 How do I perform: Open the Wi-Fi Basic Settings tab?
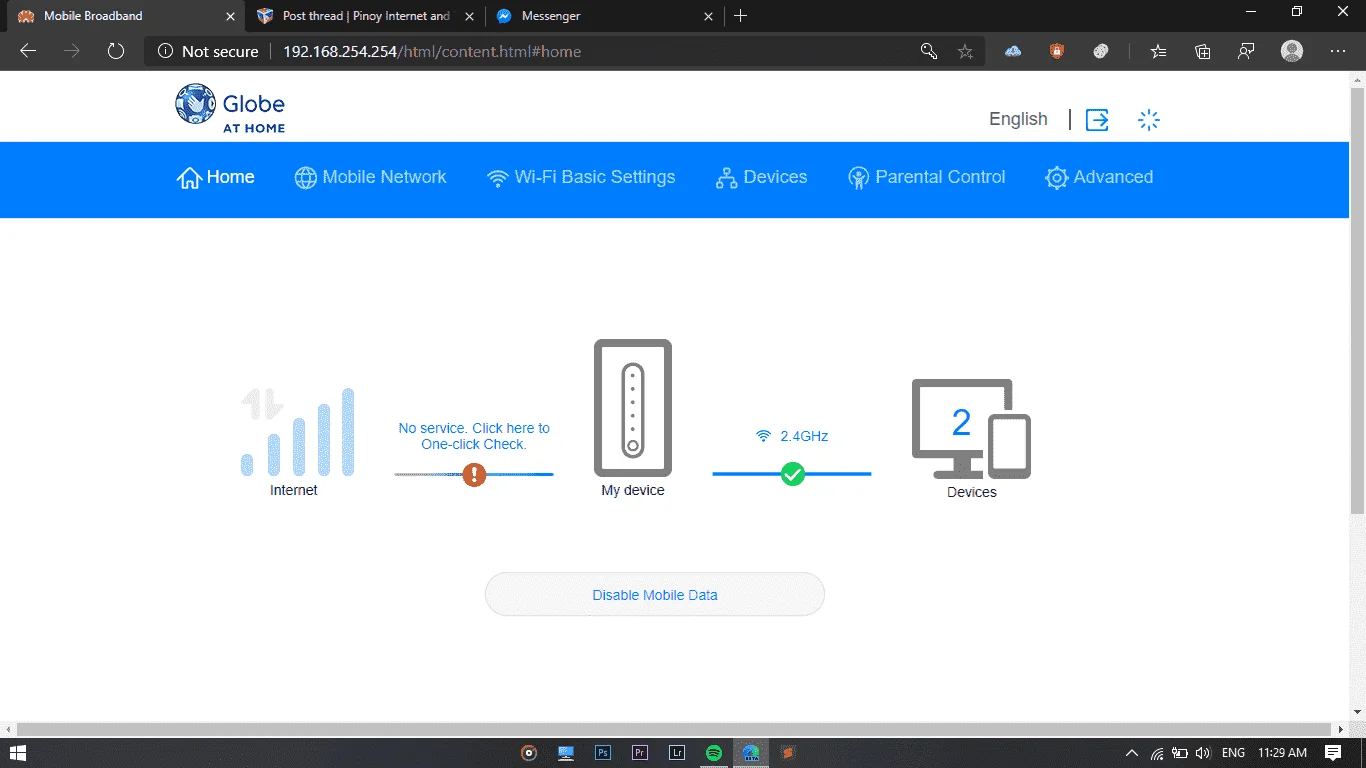click(581, 178)
